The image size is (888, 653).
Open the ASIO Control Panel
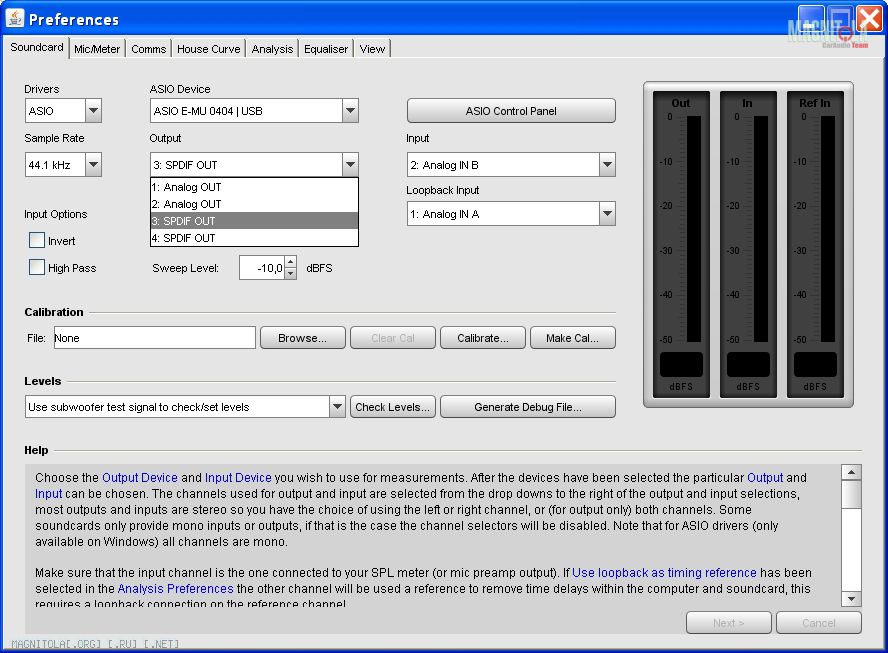tap(511, 111)
